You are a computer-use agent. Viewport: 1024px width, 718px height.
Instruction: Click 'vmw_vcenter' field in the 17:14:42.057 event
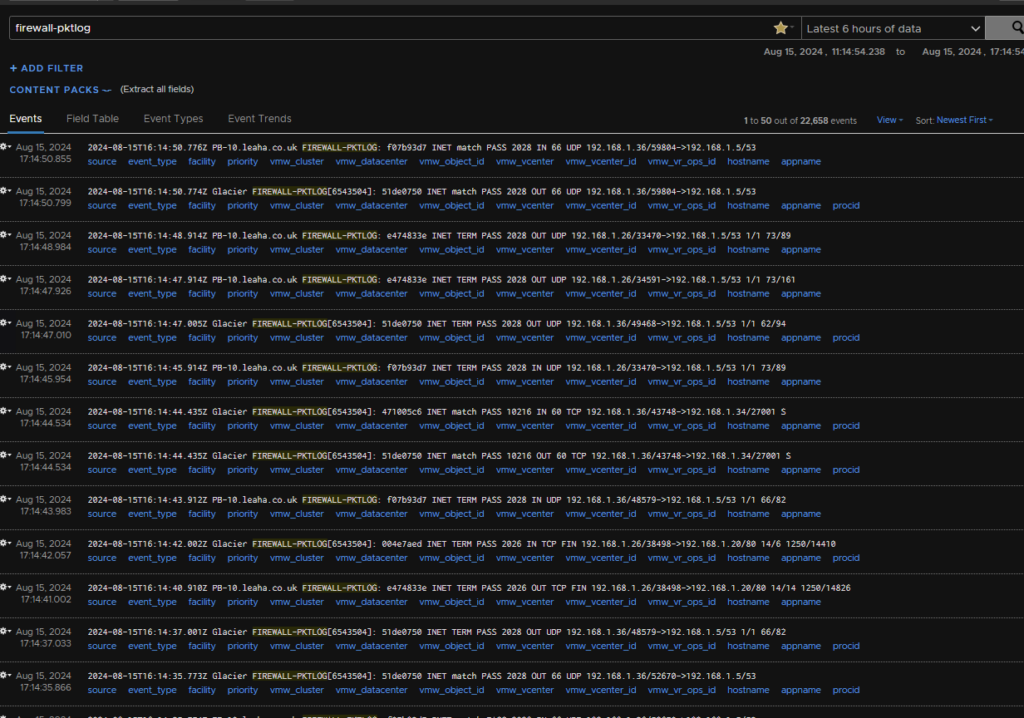[524, 558]
